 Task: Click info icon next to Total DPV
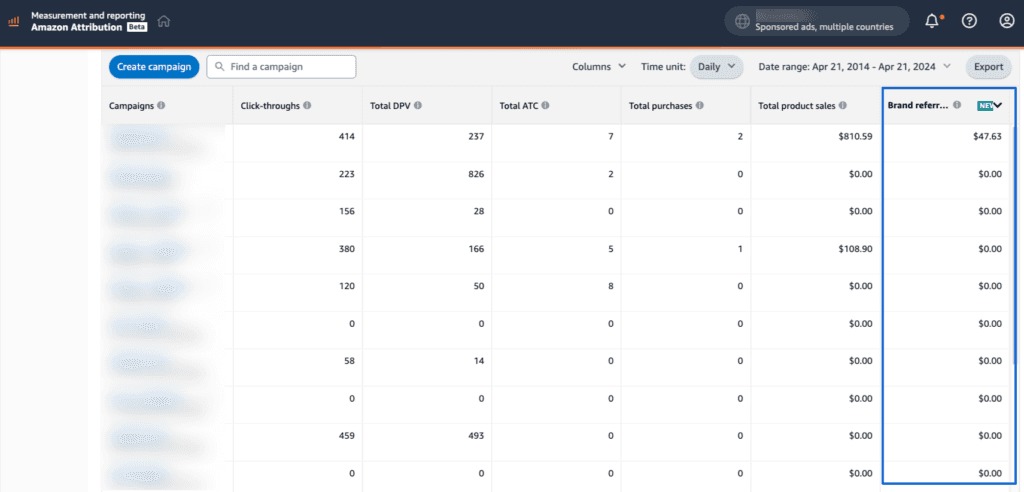click(417, 105)
